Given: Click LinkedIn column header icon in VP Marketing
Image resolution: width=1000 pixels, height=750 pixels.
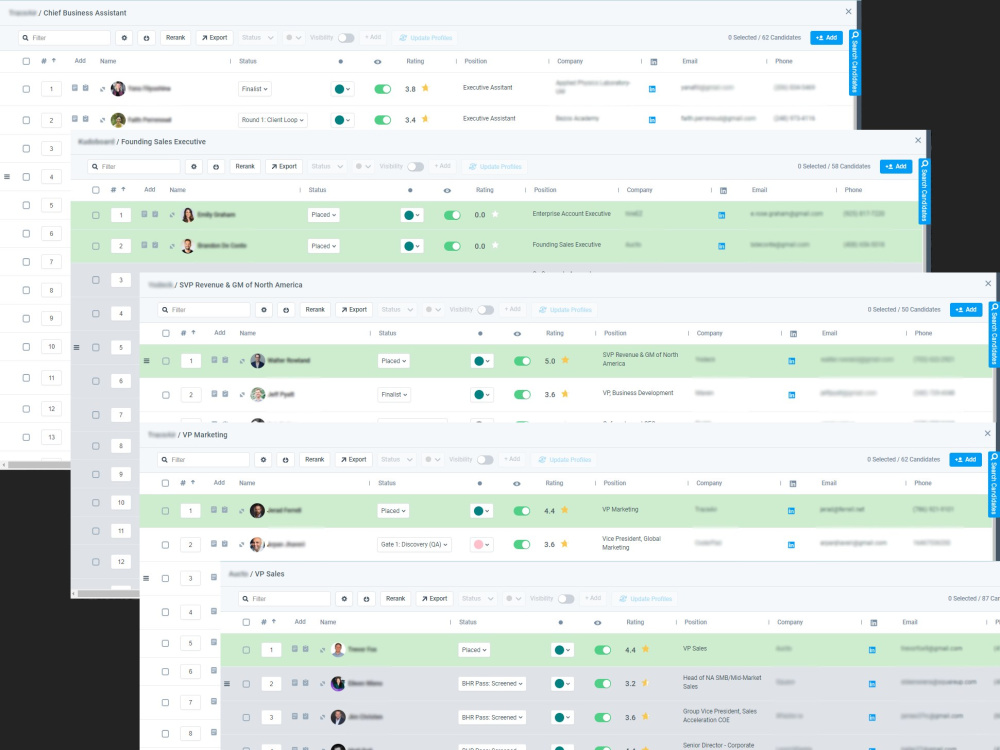Looking at the screenshot, I should (x=793, y=483).
